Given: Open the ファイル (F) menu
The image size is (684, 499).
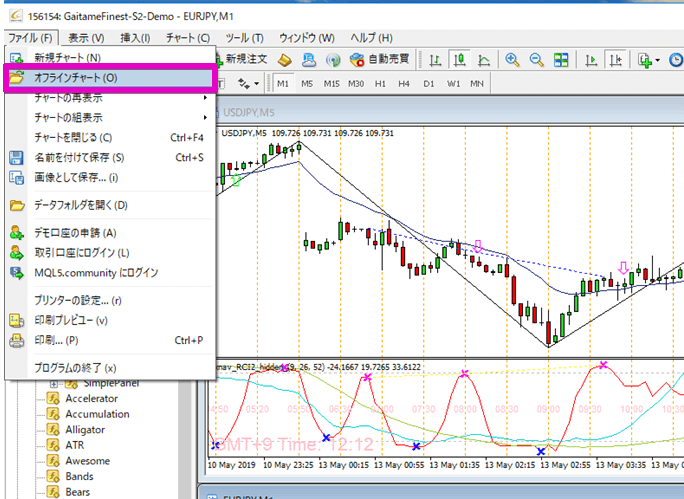Looking at the screenshot, I should coord(31,38).
